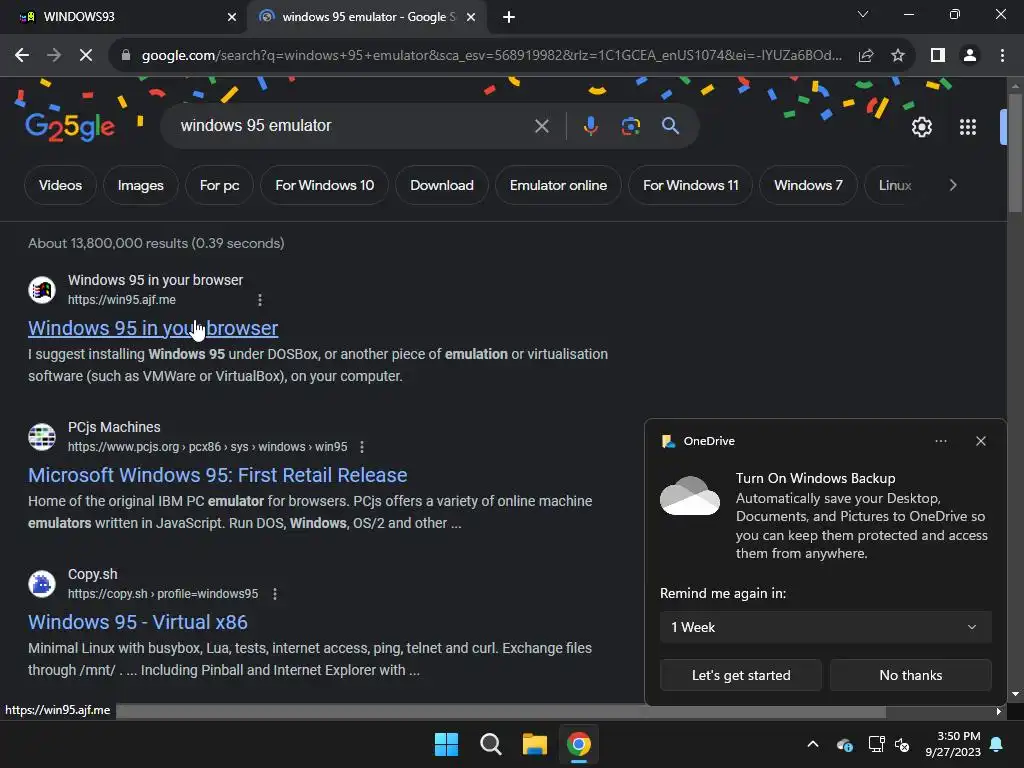Screen dimensions: 1024x768
Task: Open more options for PCjs Machines result
Action: pos(362,447)
